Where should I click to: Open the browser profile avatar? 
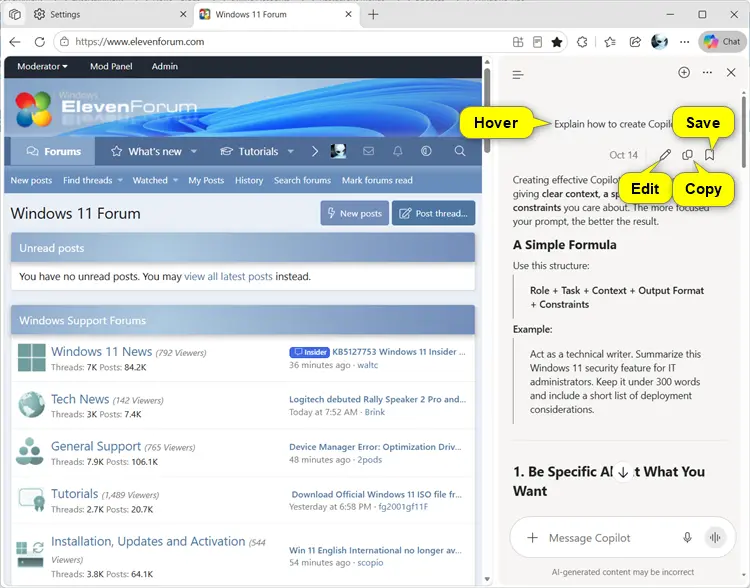click(x=659, y=42)
